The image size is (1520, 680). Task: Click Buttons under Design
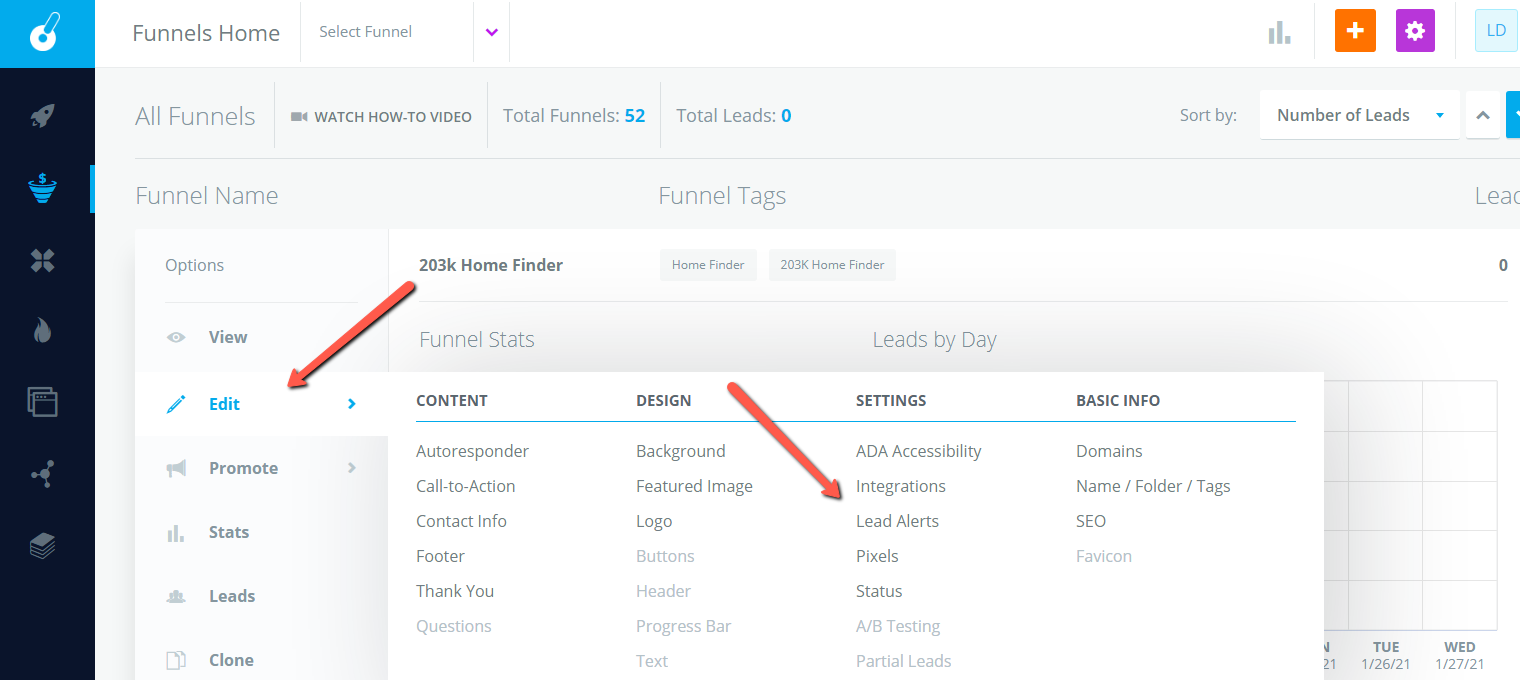pos(665,556)
